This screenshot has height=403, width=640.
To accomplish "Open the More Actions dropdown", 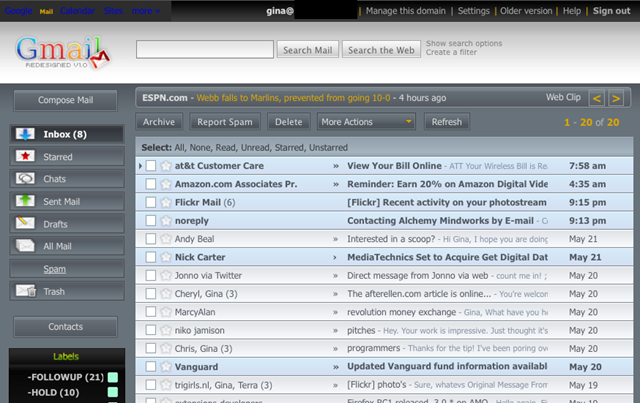I will [x=366, y=122].
